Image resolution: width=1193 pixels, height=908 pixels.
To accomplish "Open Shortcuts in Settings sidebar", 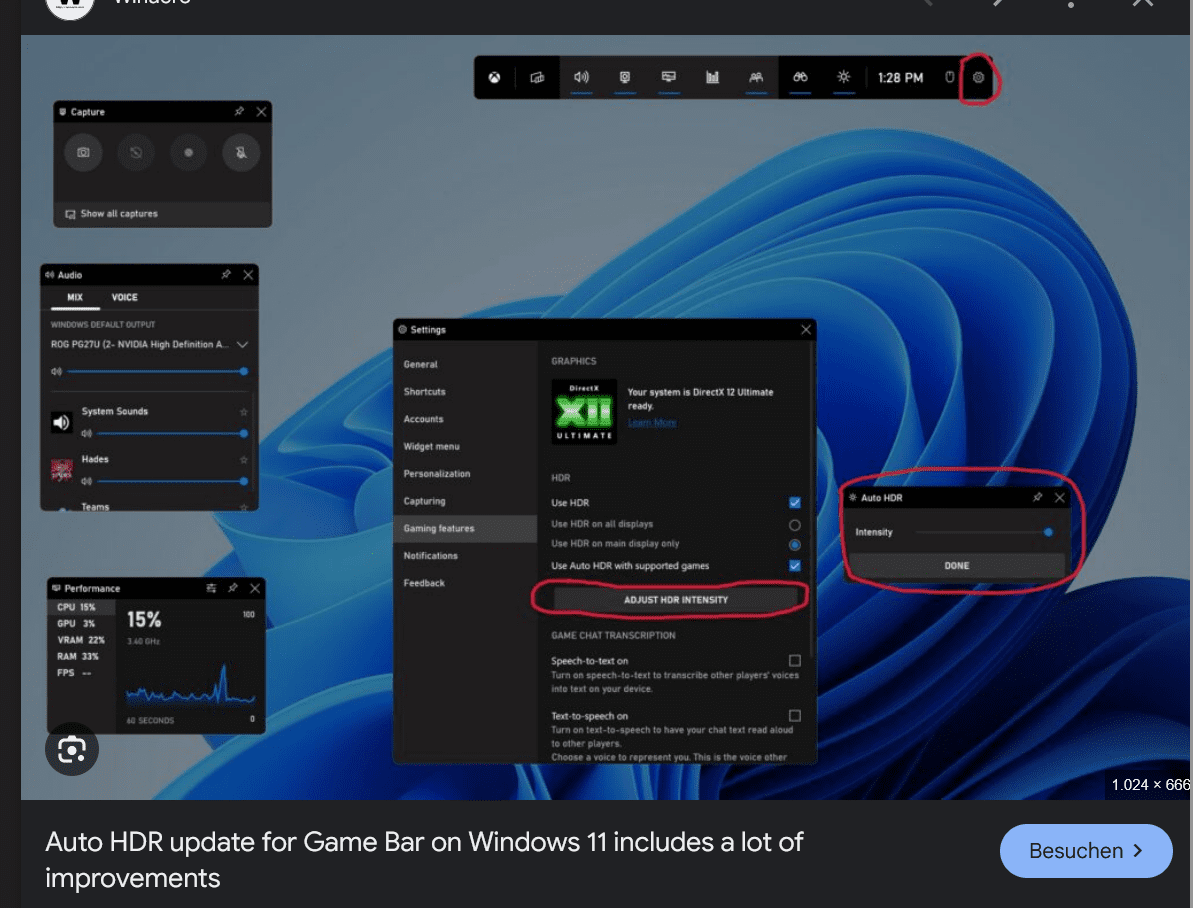I will tap(465, 392).
